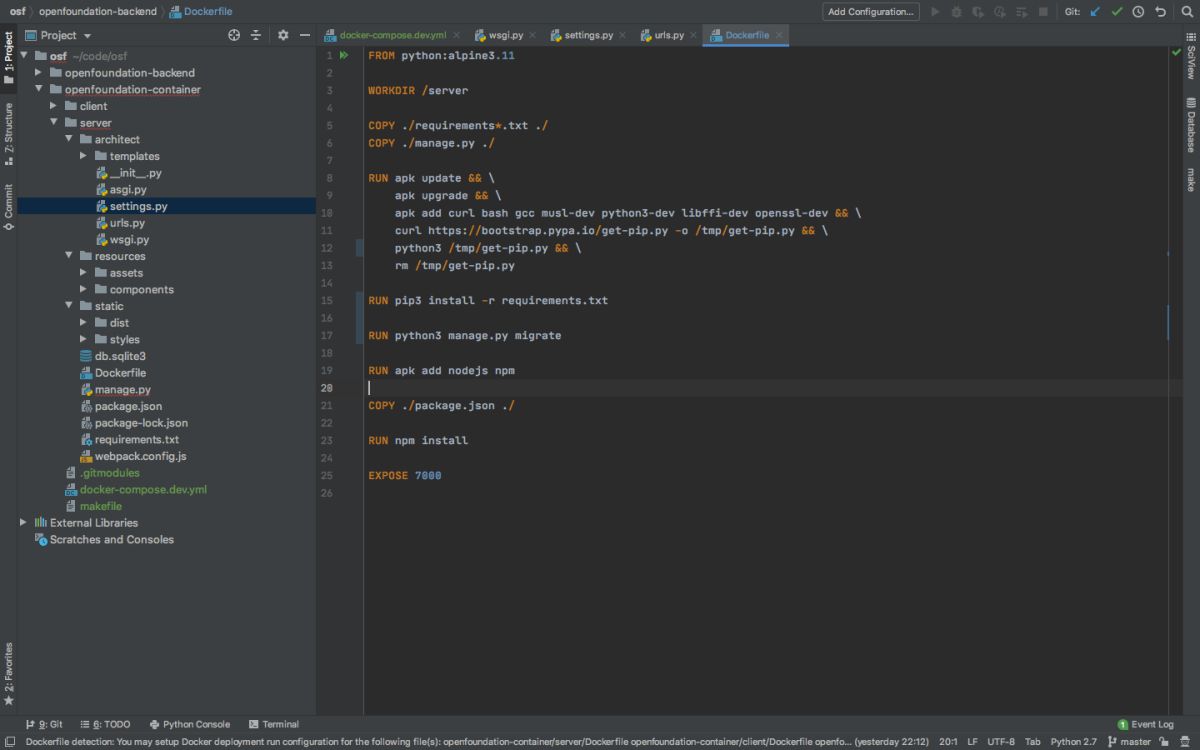
Task: Open the Event Log
Action: click(x=1146, y=724)
